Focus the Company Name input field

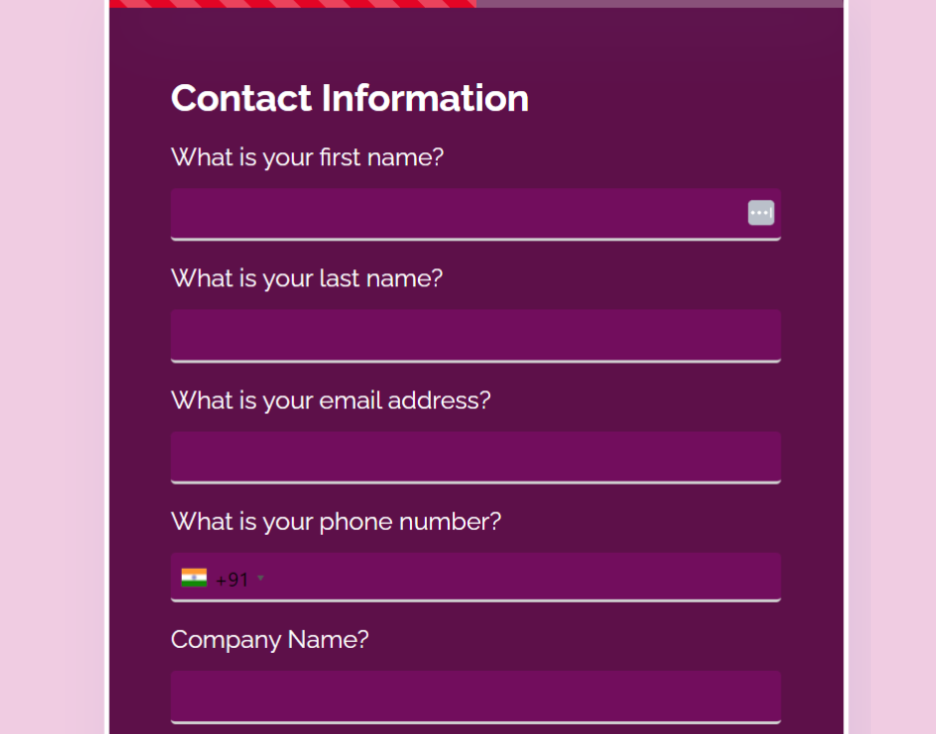[x=476, y=697]
